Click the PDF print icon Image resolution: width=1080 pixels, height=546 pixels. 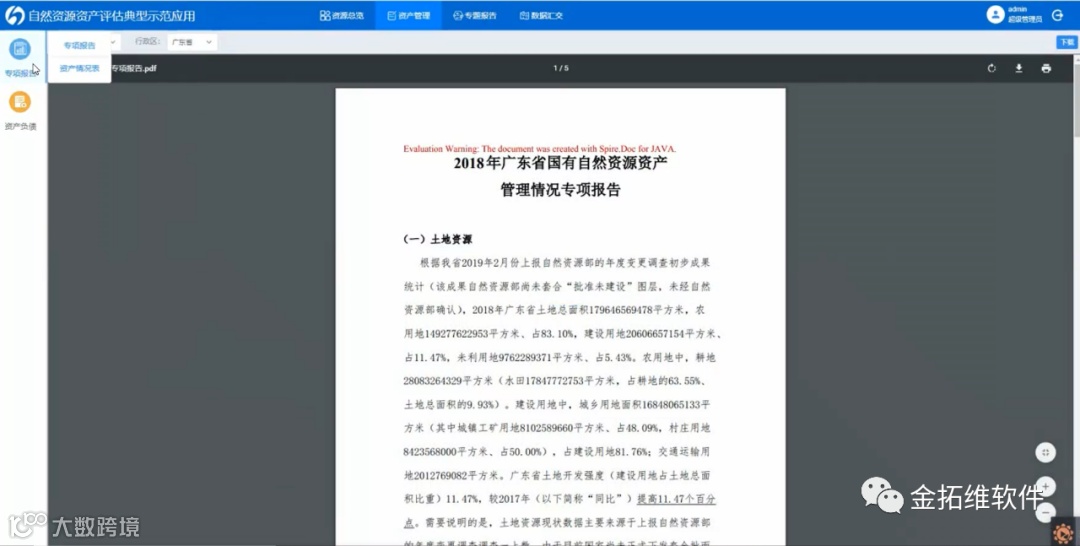coord(1046,68)
